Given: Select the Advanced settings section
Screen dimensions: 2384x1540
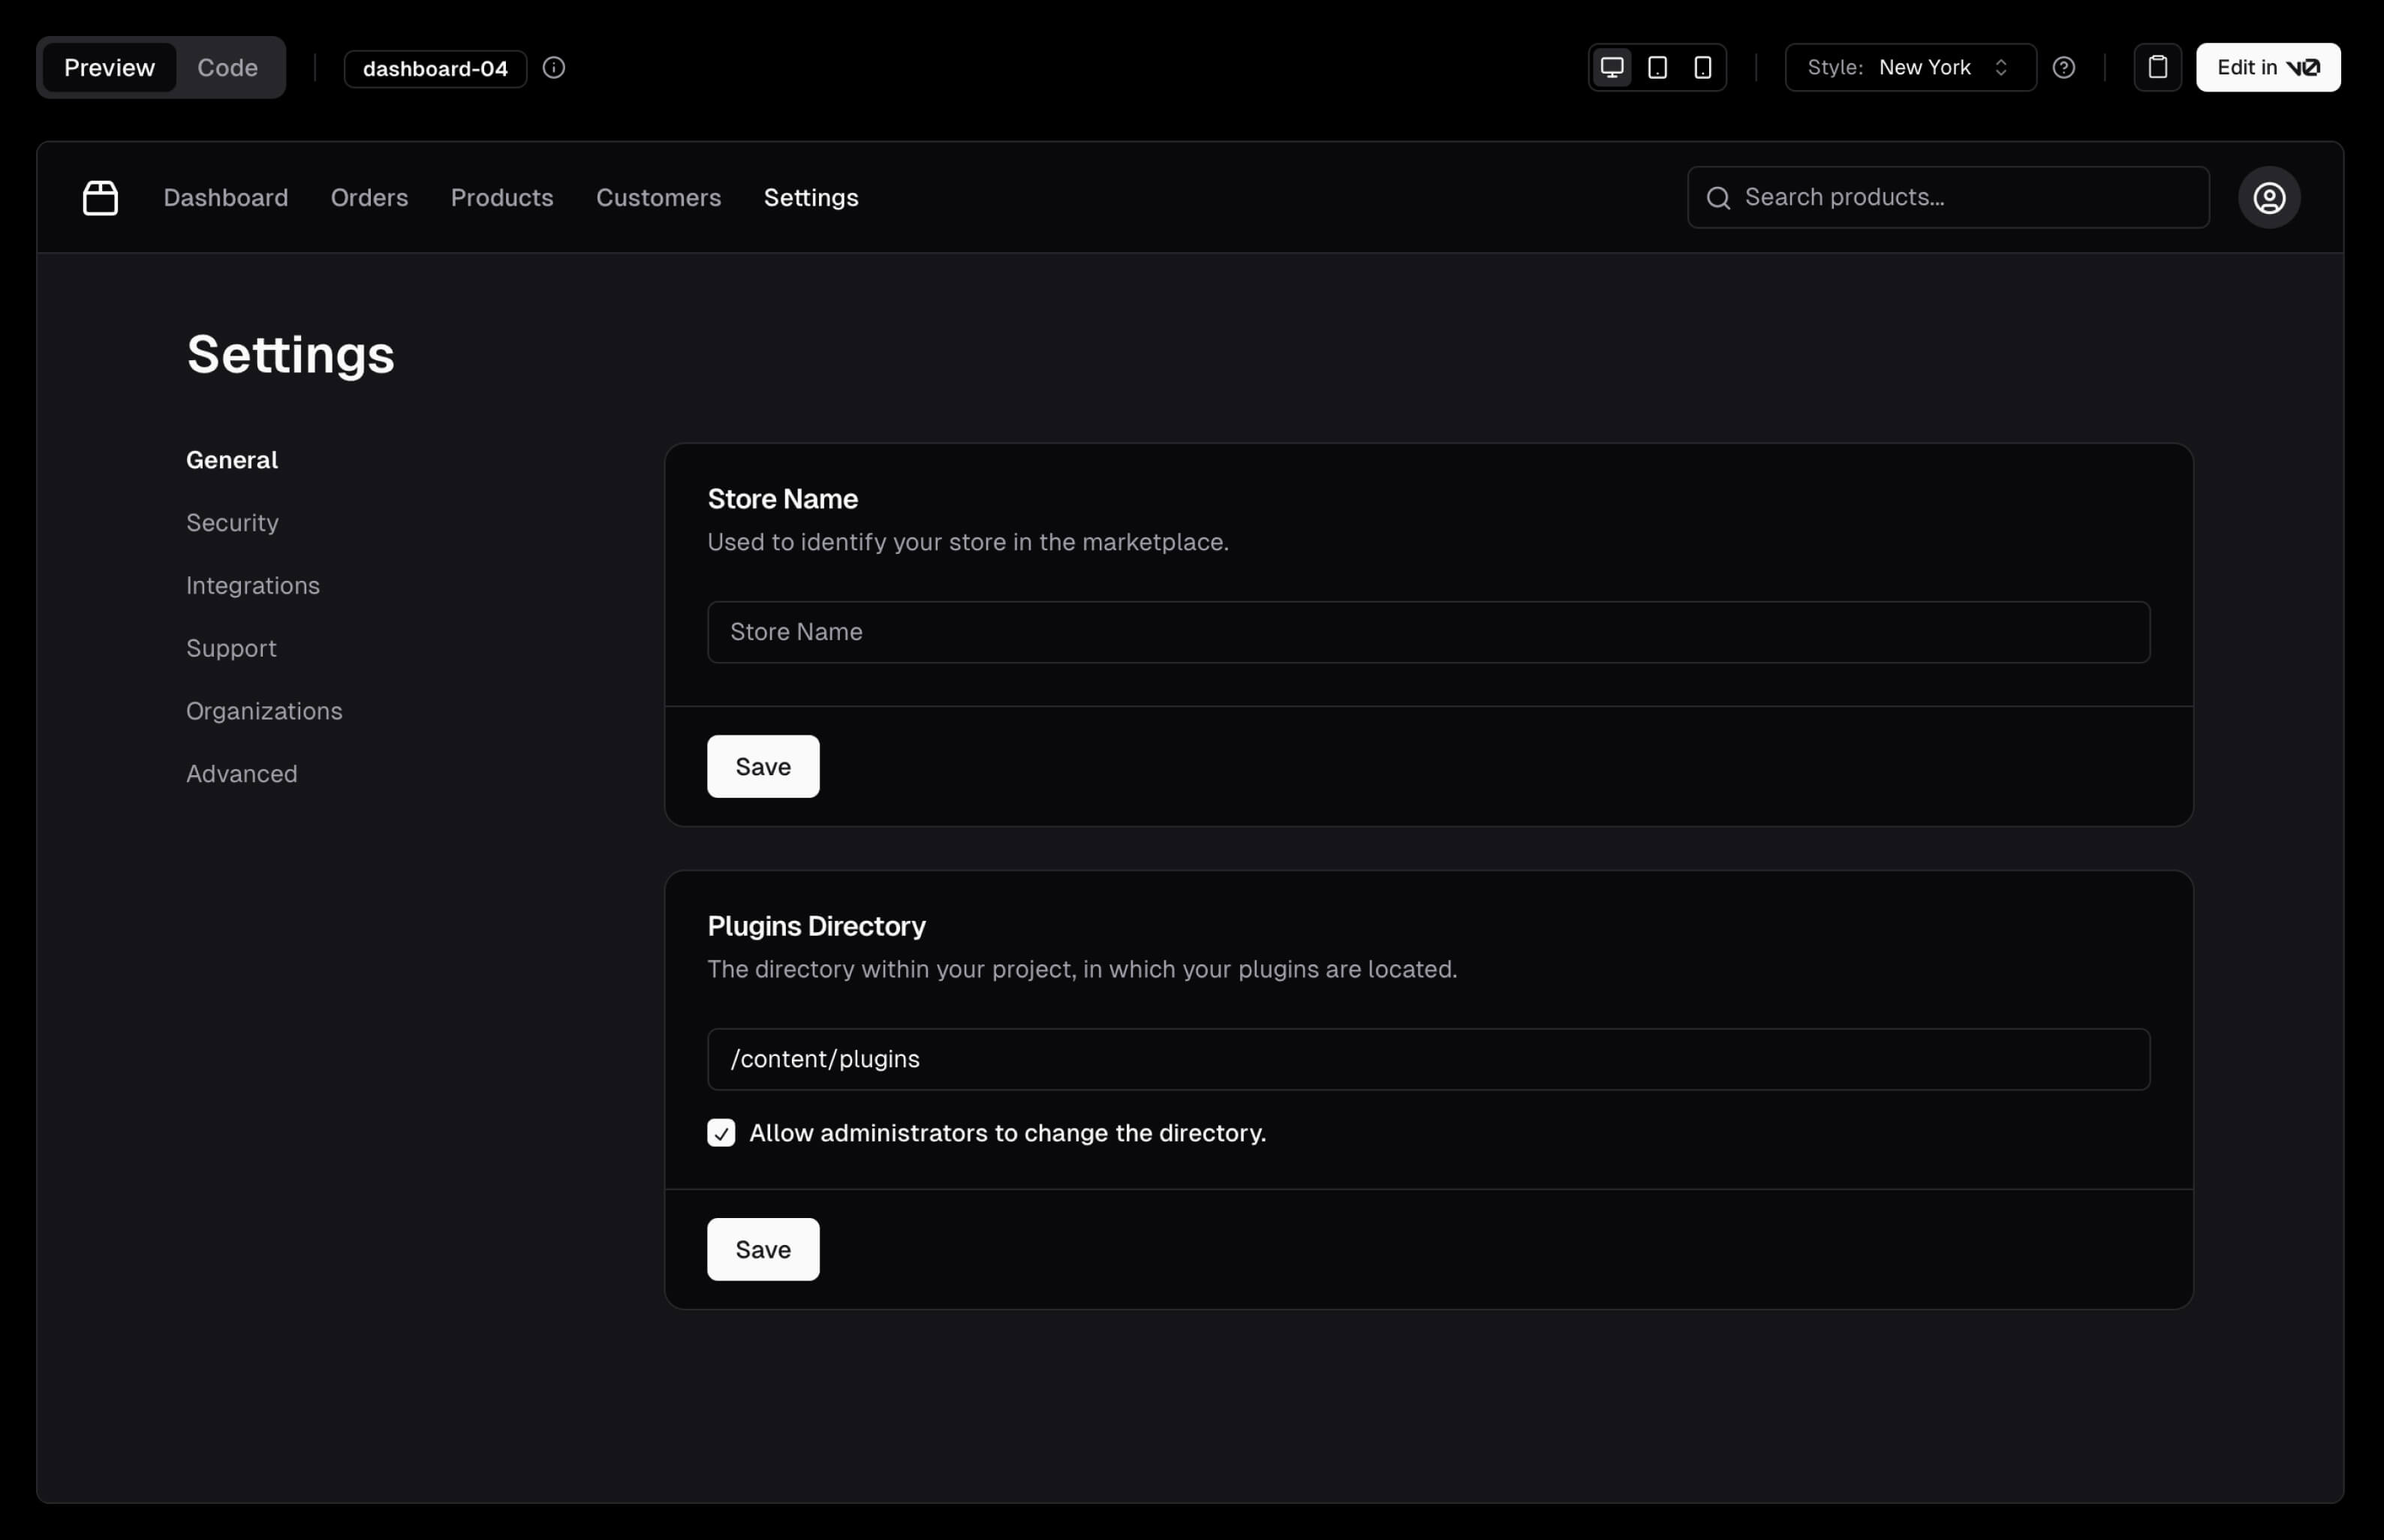Looking at the screenshot, I should [x=241, y=773].
